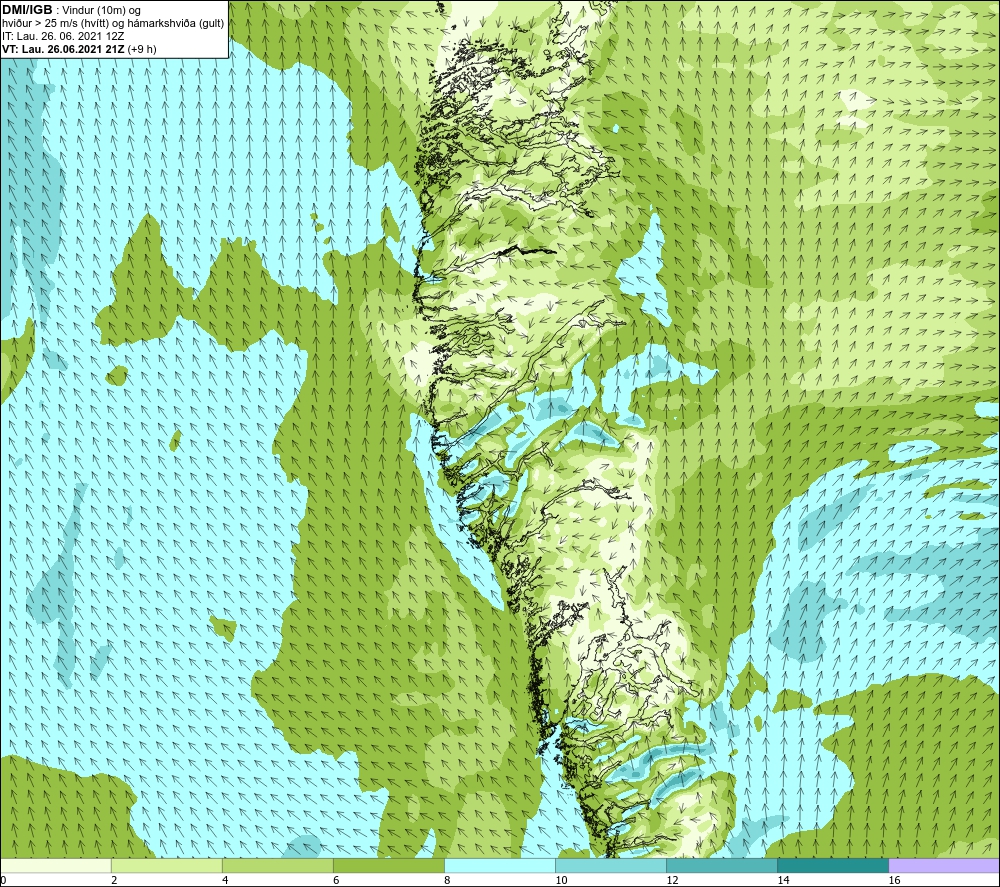Click the legend value 6

coord(336,881)
